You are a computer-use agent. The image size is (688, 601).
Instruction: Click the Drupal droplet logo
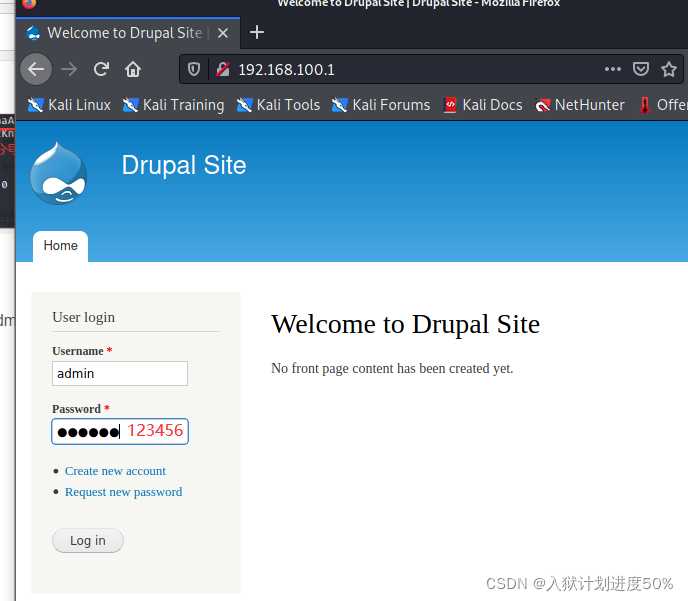tap(58, 173)
